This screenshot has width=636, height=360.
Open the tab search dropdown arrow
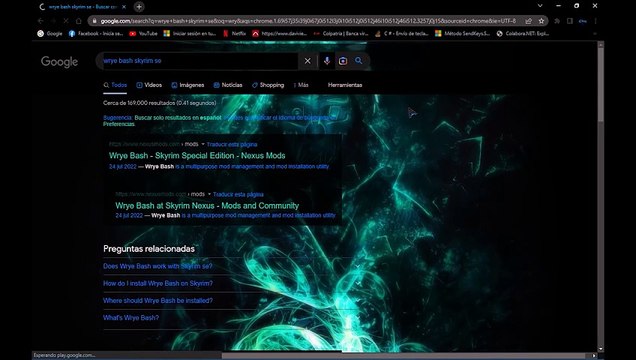(x=540, y=6)
